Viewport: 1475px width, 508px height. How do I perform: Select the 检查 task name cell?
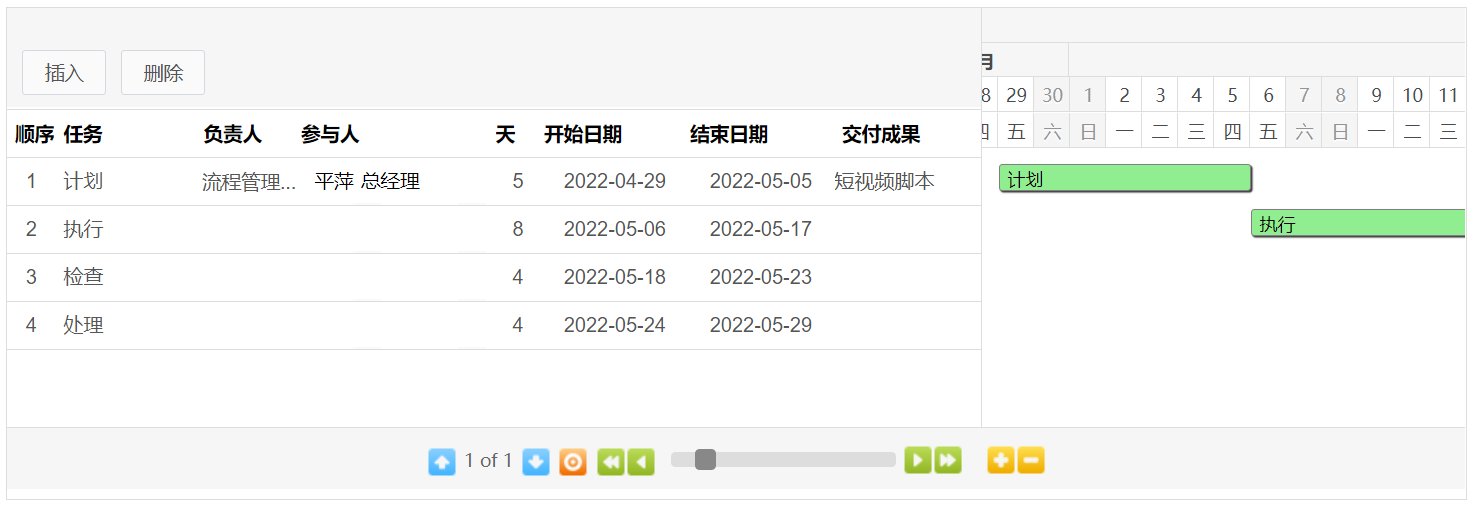(83, 277)
